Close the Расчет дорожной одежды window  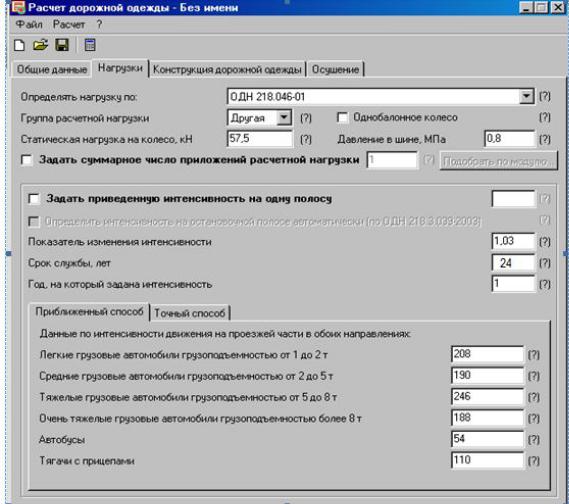point(558,7)
